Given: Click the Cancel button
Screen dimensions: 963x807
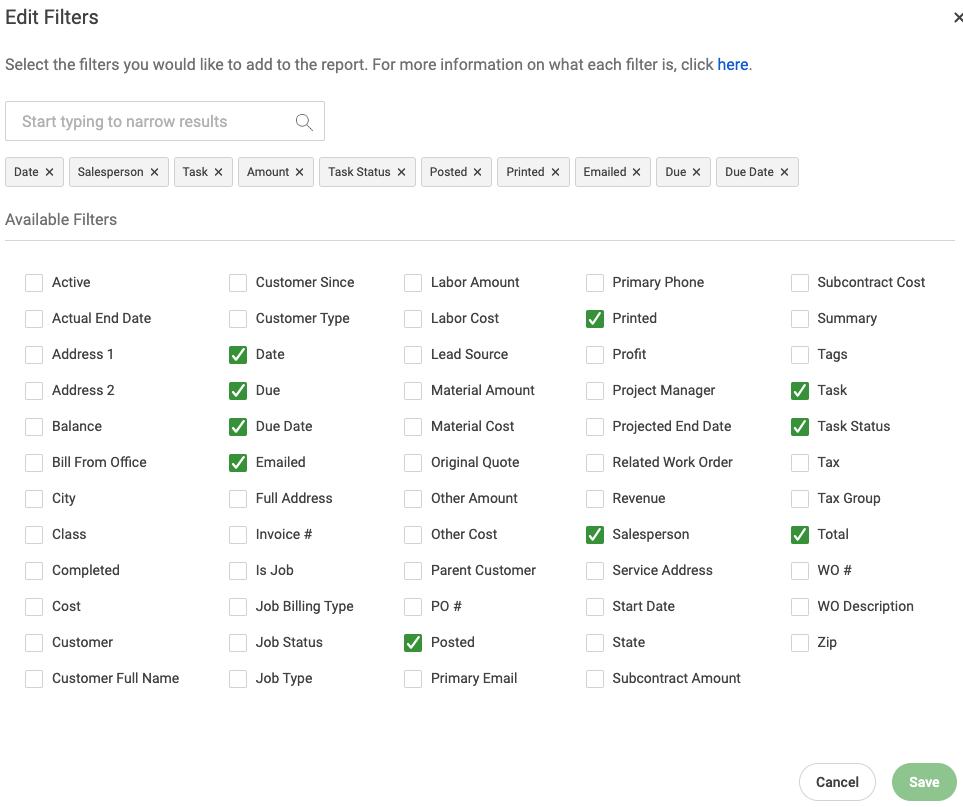Looking at the screenshot, I should coord(837,782).
